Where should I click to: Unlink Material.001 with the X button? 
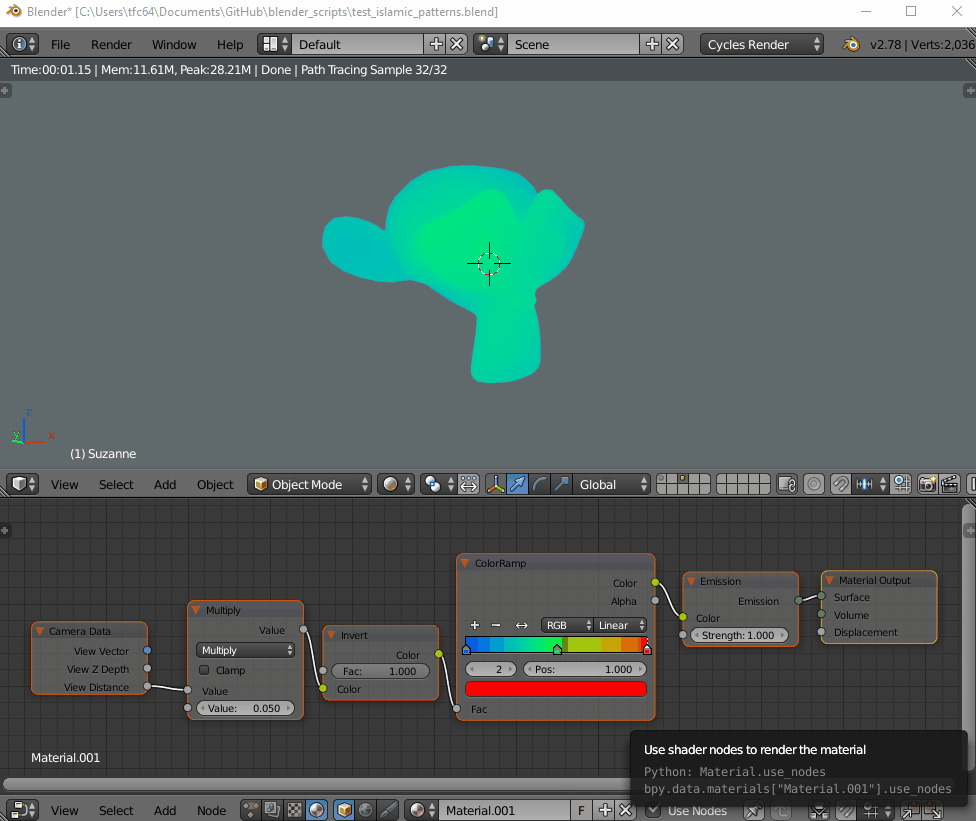coord(627,810)
